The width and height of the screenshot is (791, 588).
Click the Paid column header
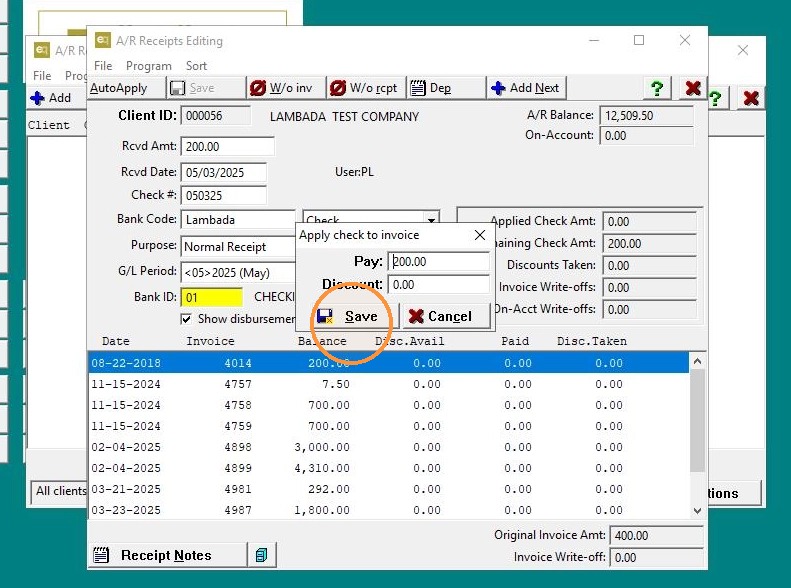click(515, 341)
